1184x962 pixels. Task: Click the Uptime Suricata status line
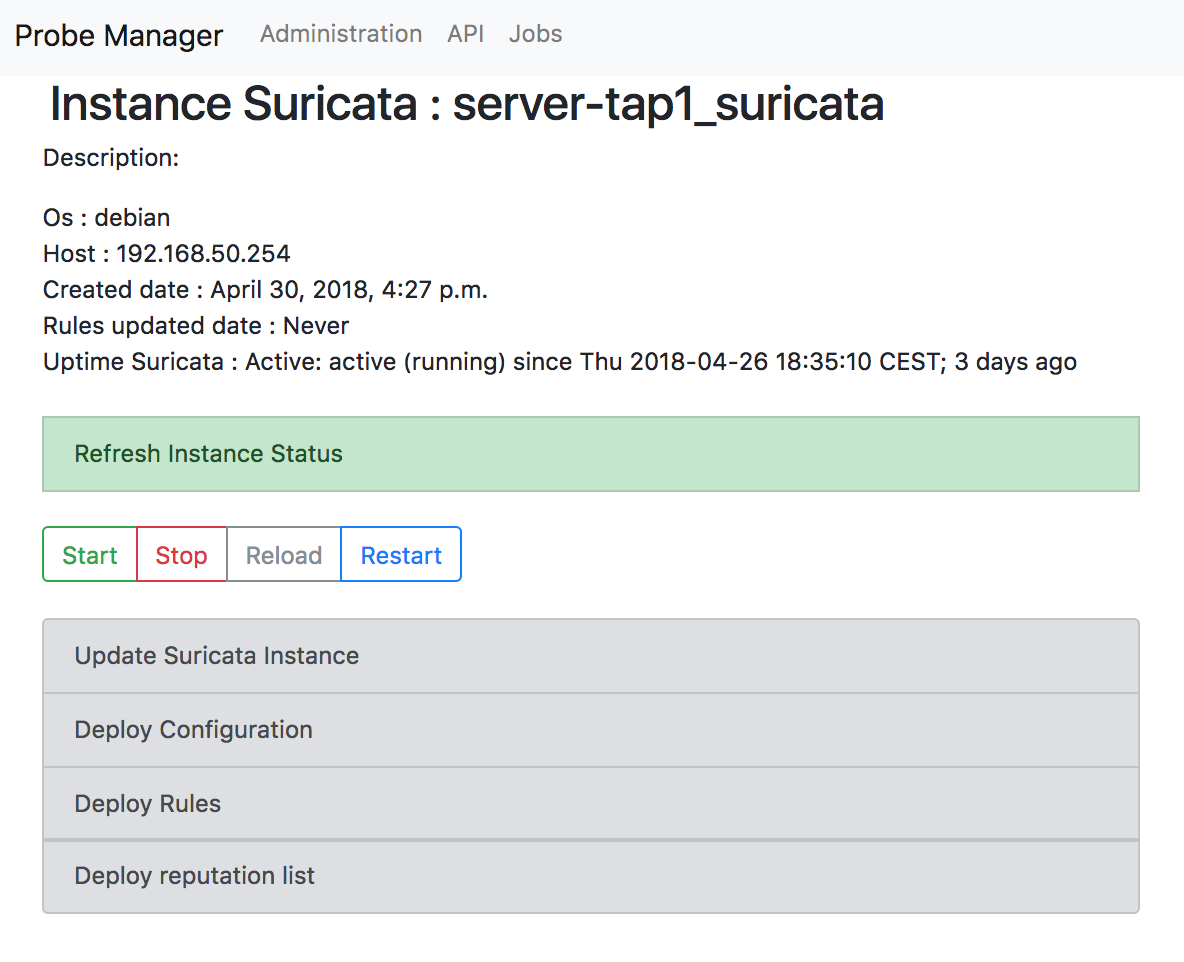pos(560,362)
